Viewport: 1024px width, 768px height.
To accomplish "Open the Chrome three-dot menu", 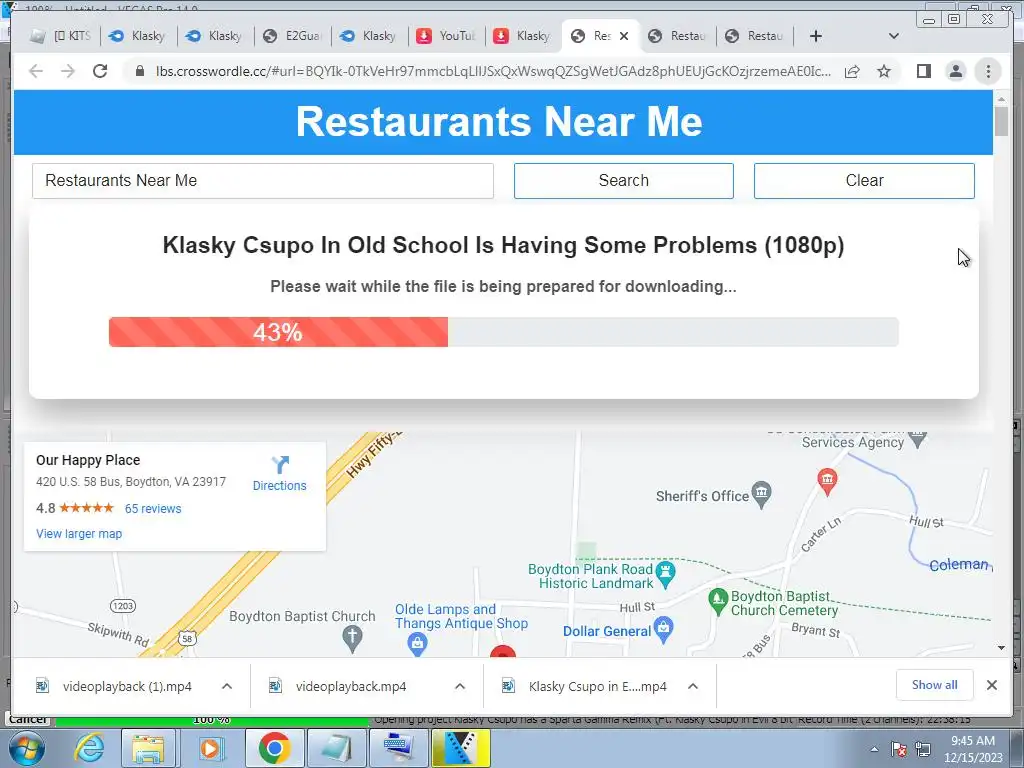I will click(x=988, y=71).
